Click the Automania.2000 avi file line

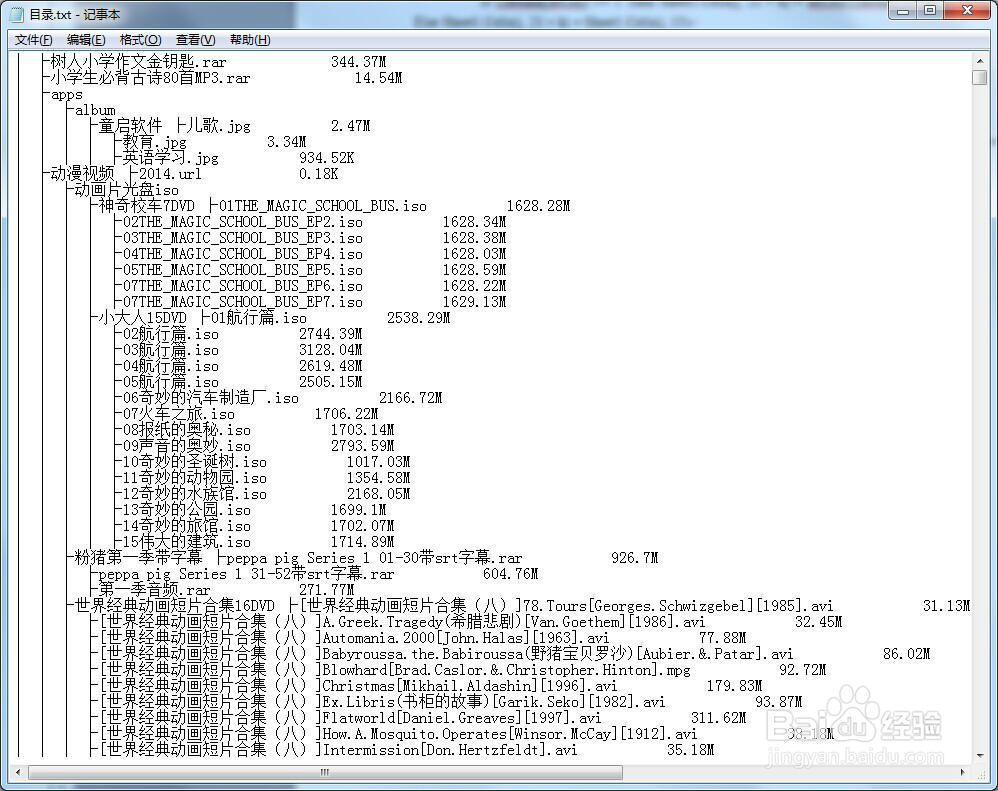(x=354, y=638)
